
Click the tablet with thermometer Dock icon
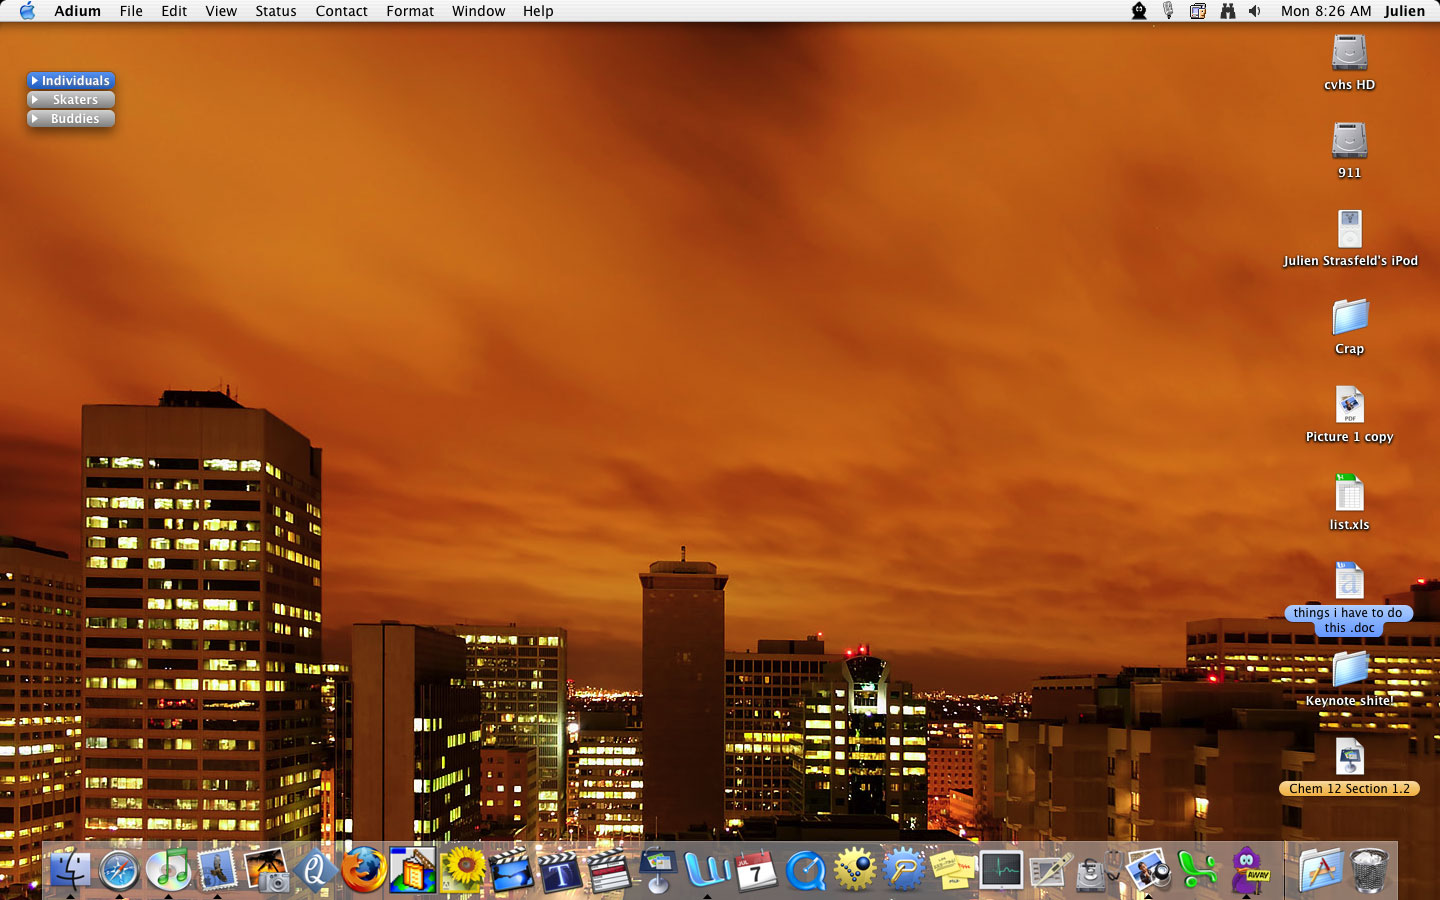tap(1050, 869)
